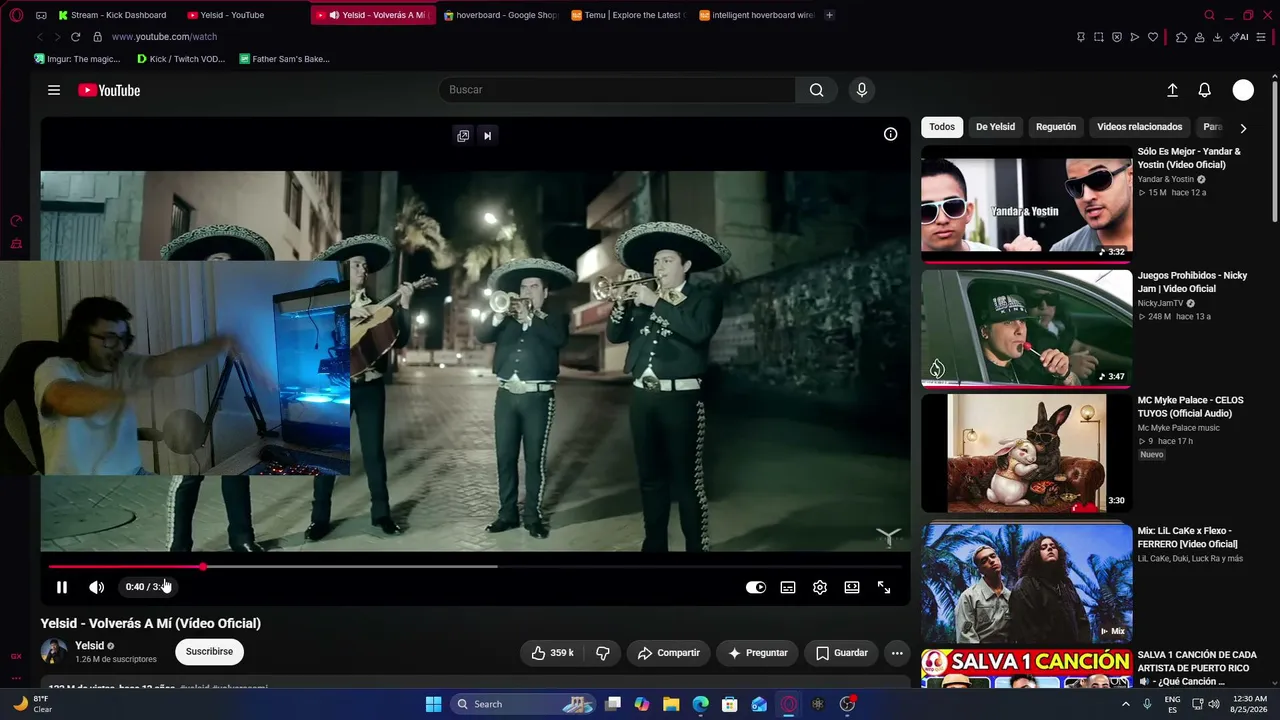Select the Videos relacionados chip
1280x720 pixels.
1139,127
